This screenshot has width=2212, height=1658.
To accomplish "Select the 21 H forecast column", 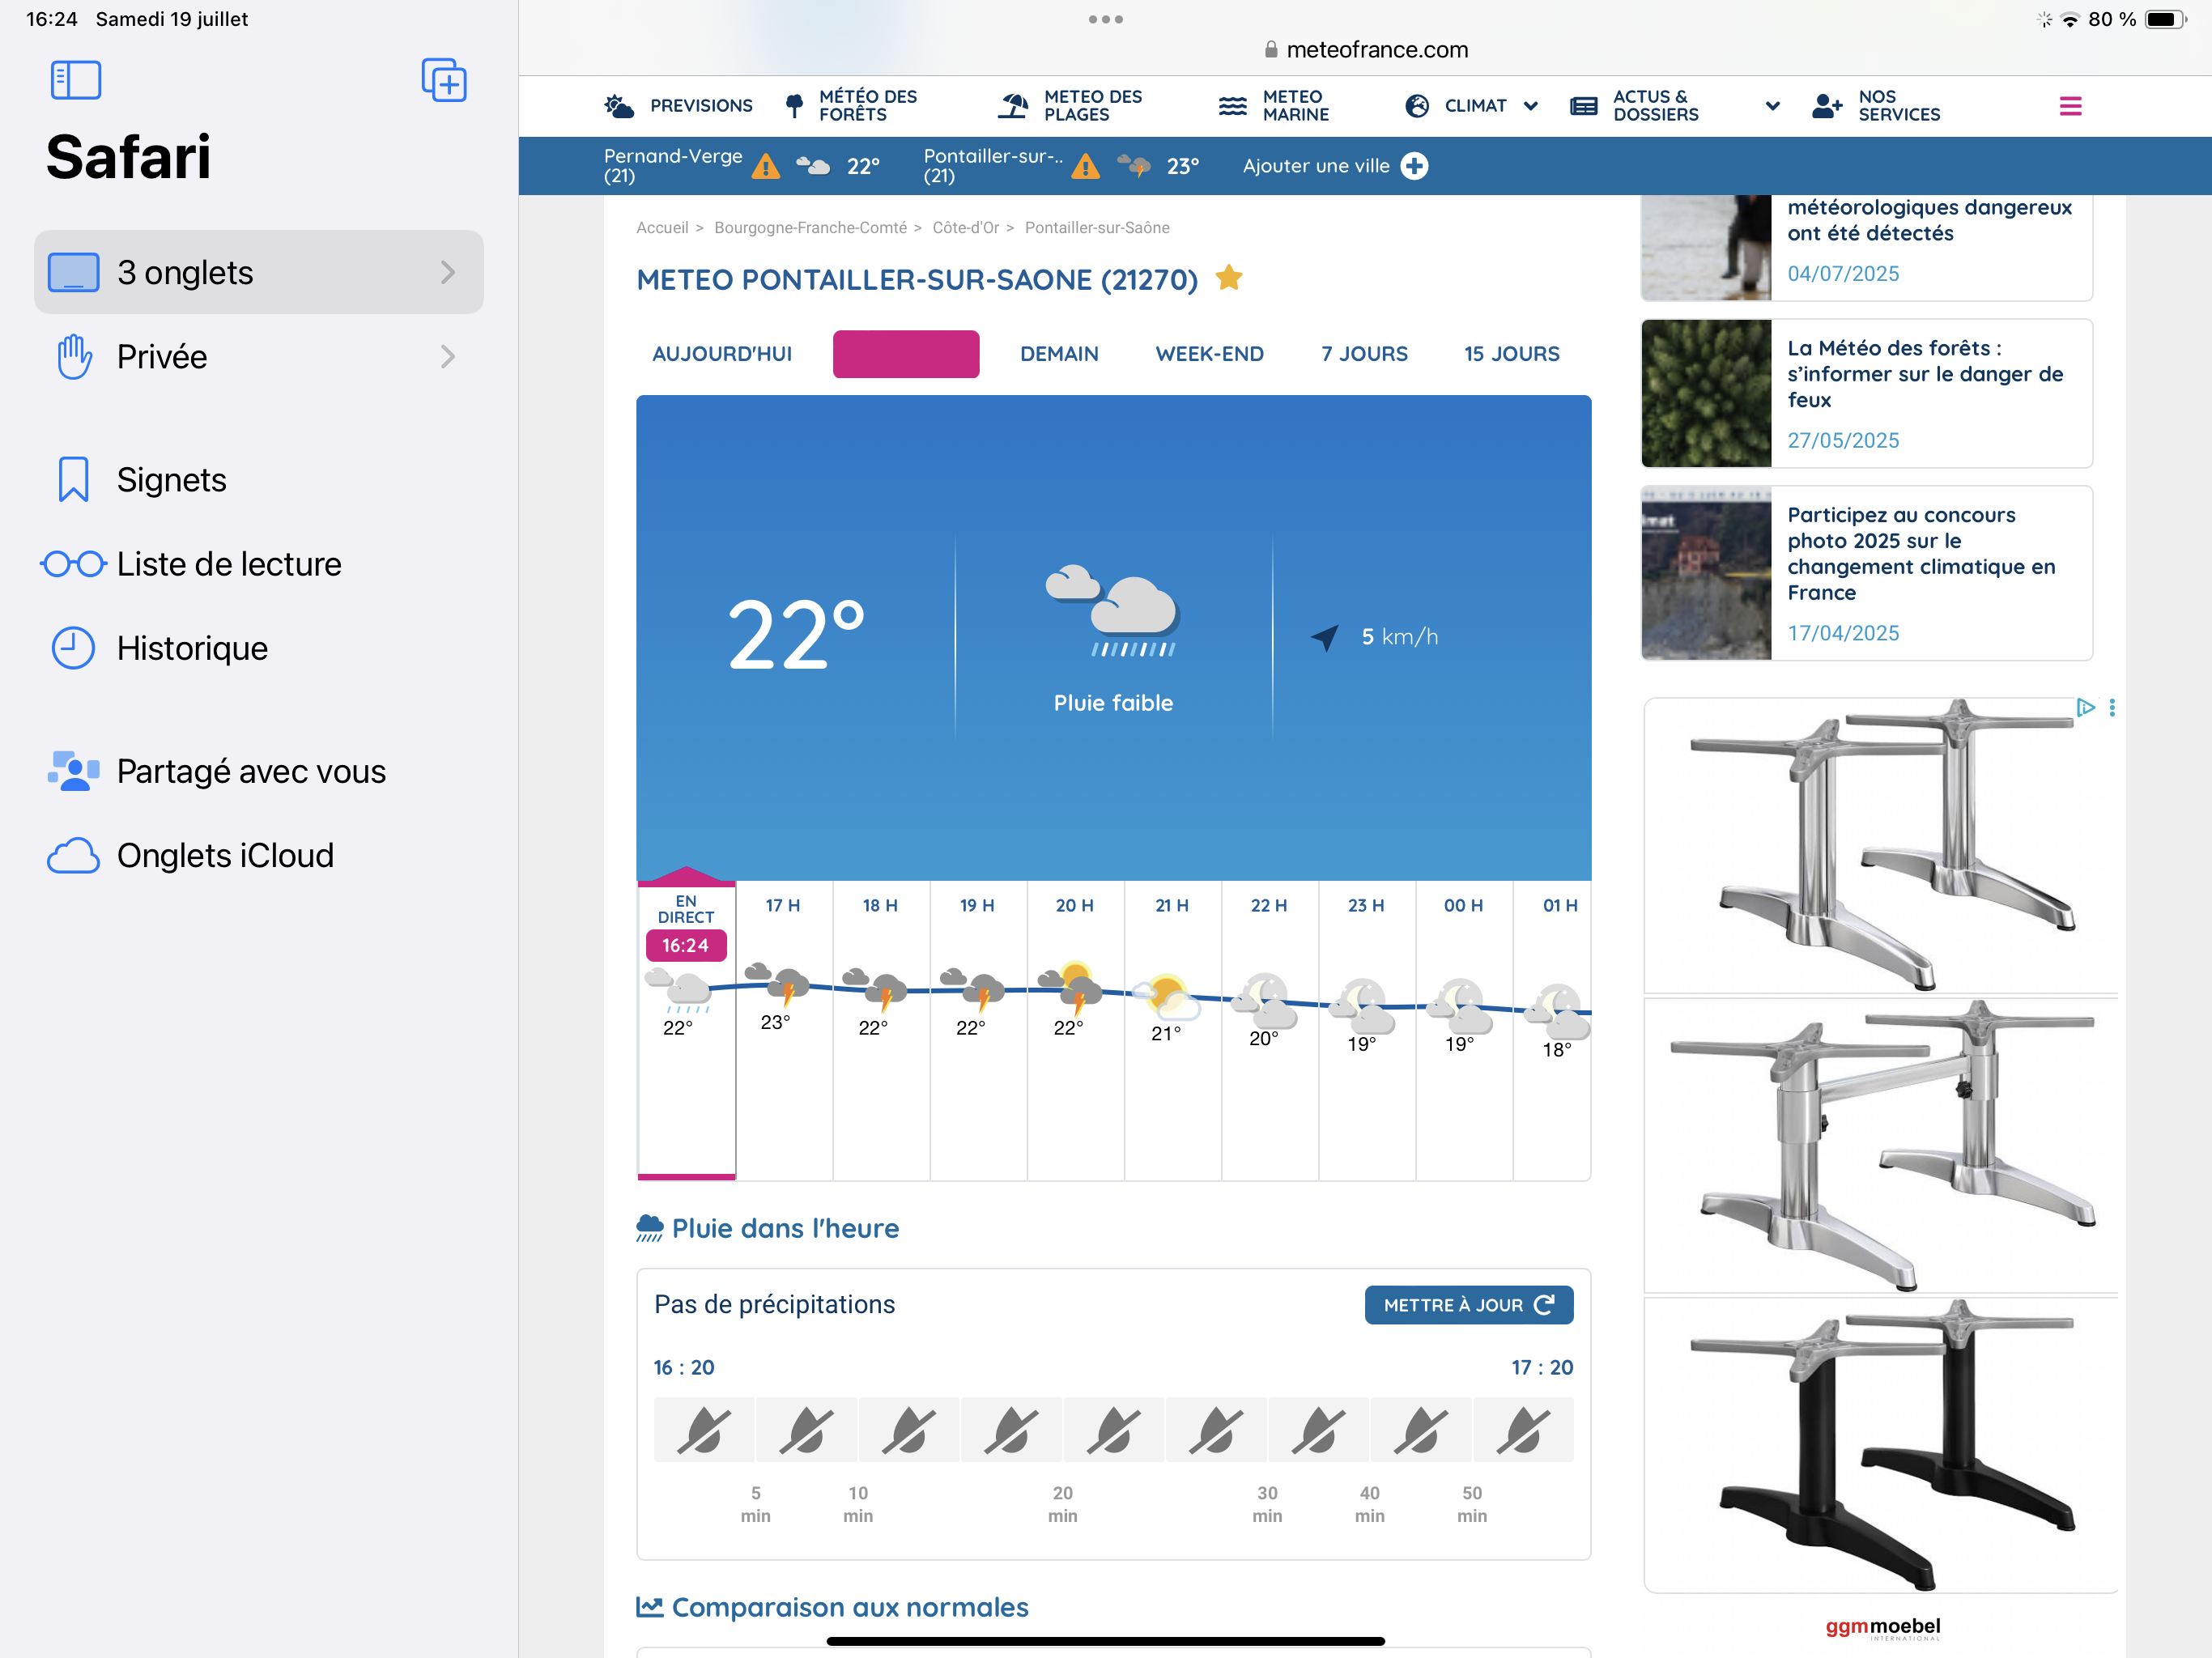I will tap(1173, 1030).
